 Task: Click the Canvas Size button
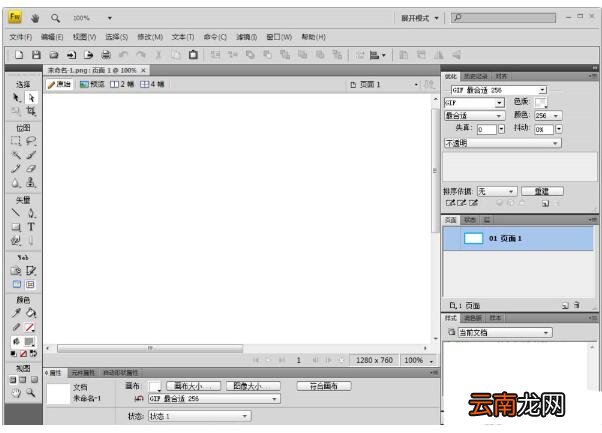click(x=194, y=386)
